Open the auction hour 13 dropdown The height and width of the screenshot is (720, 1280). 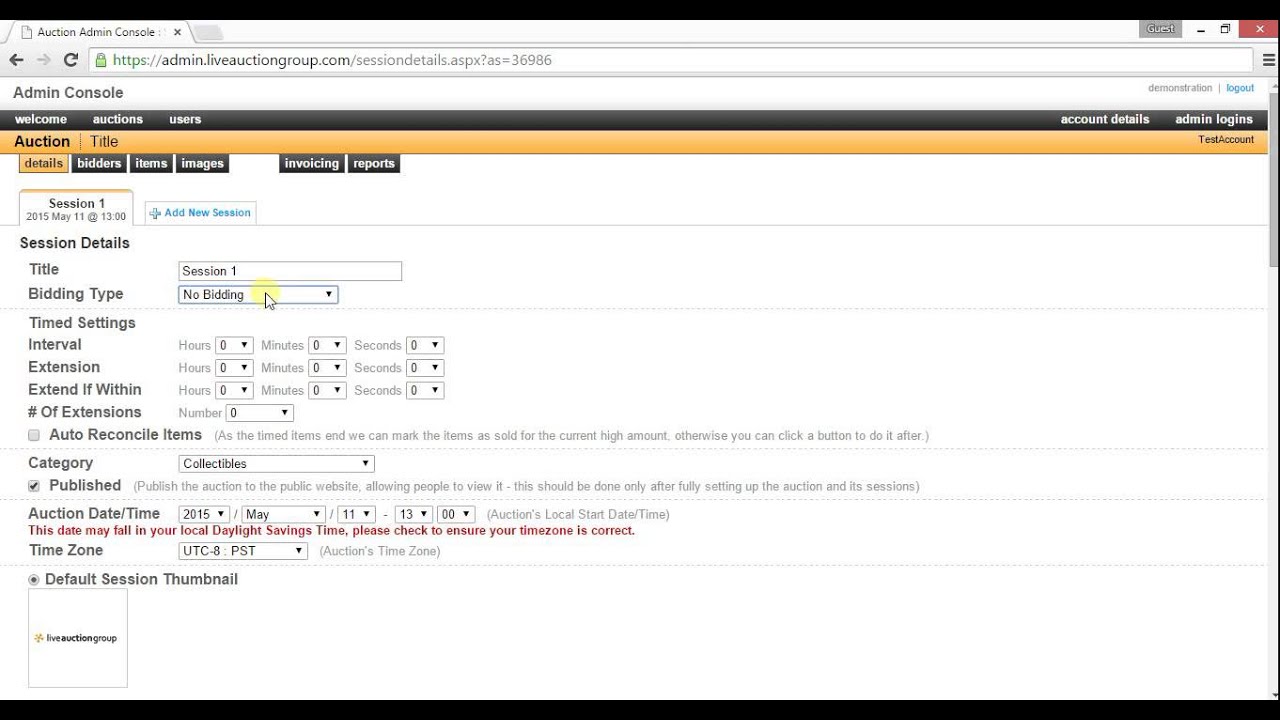(413, 514)
